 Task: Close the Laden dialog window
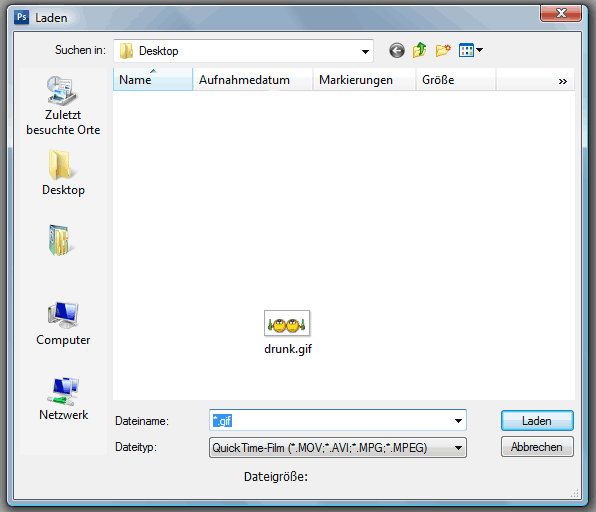point(561,13)
